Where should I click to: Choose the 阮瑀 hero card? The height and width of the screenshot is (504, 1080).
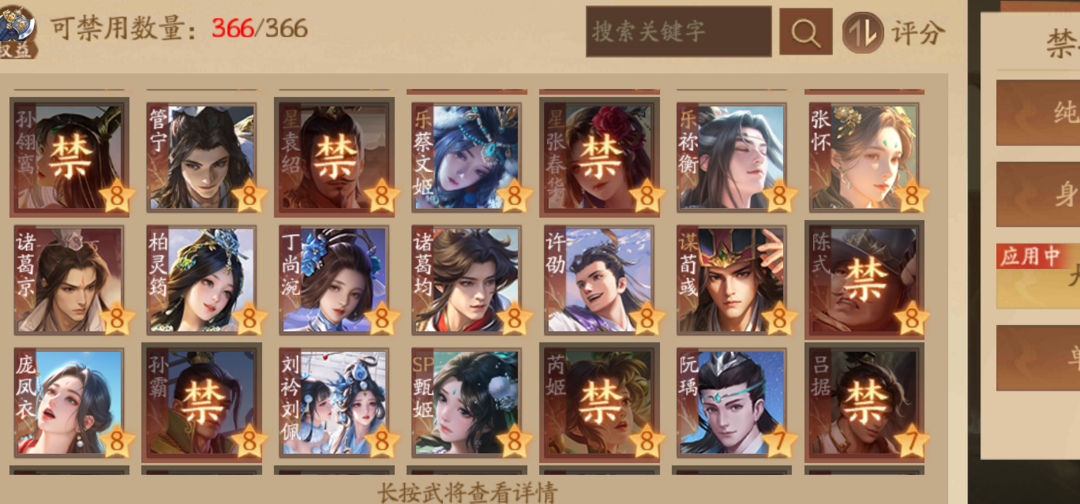(x=731, y=403)
